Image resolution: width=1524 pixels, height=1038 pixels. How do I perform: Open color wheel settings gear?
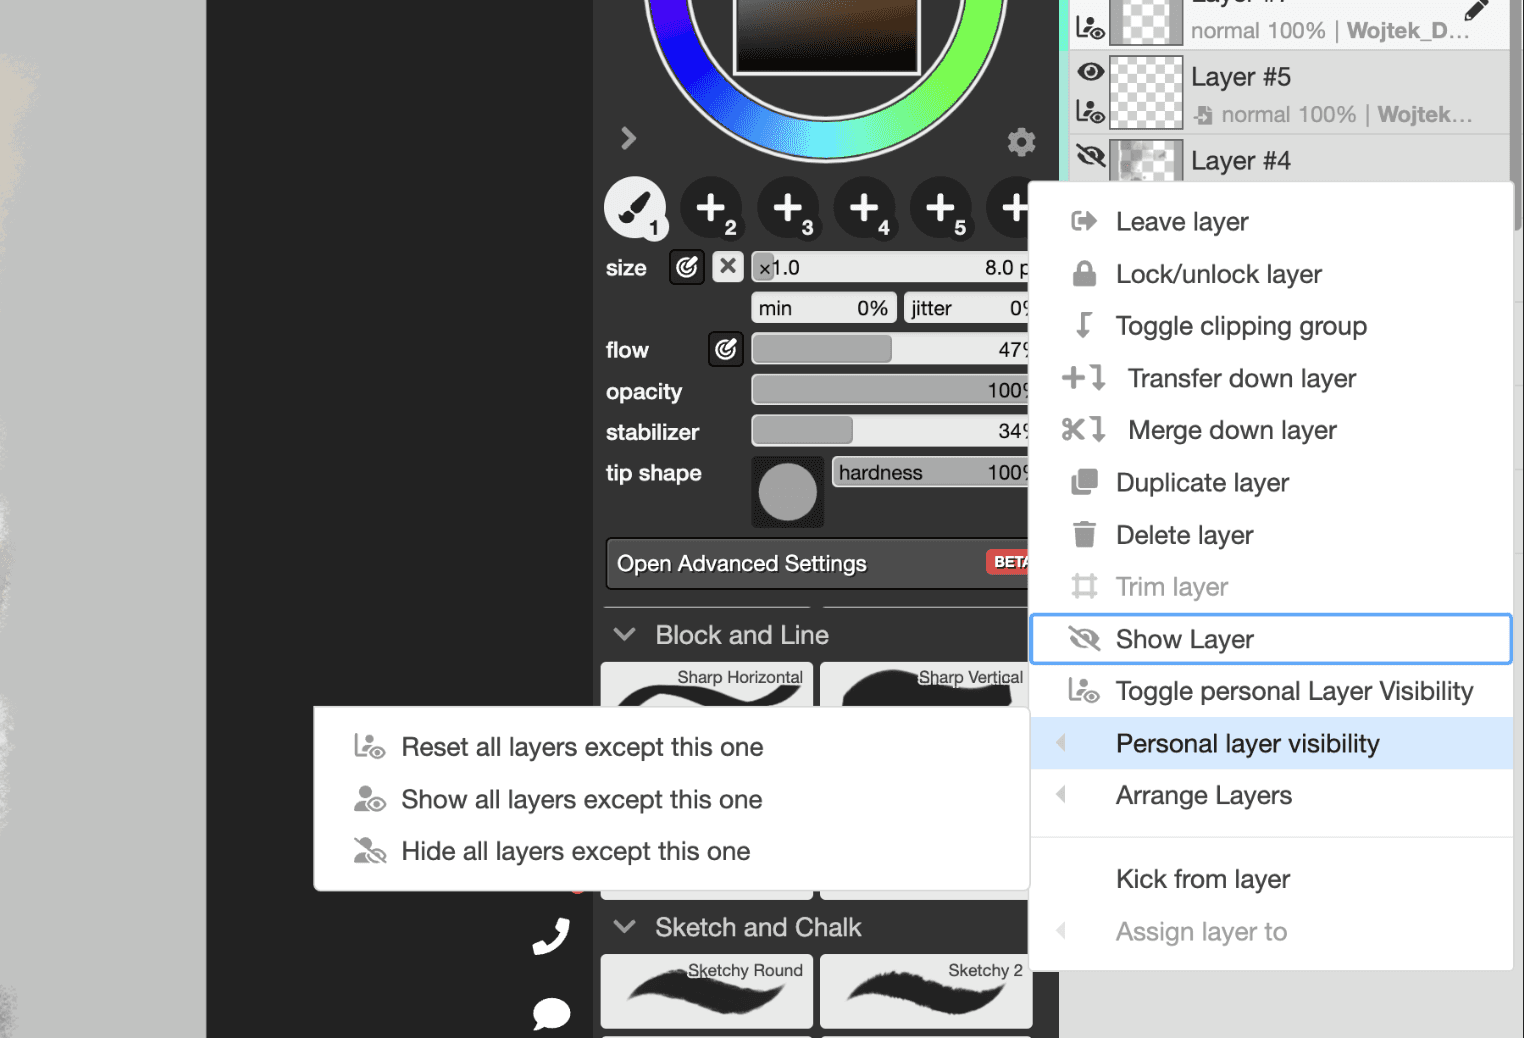coord(1021,142)
